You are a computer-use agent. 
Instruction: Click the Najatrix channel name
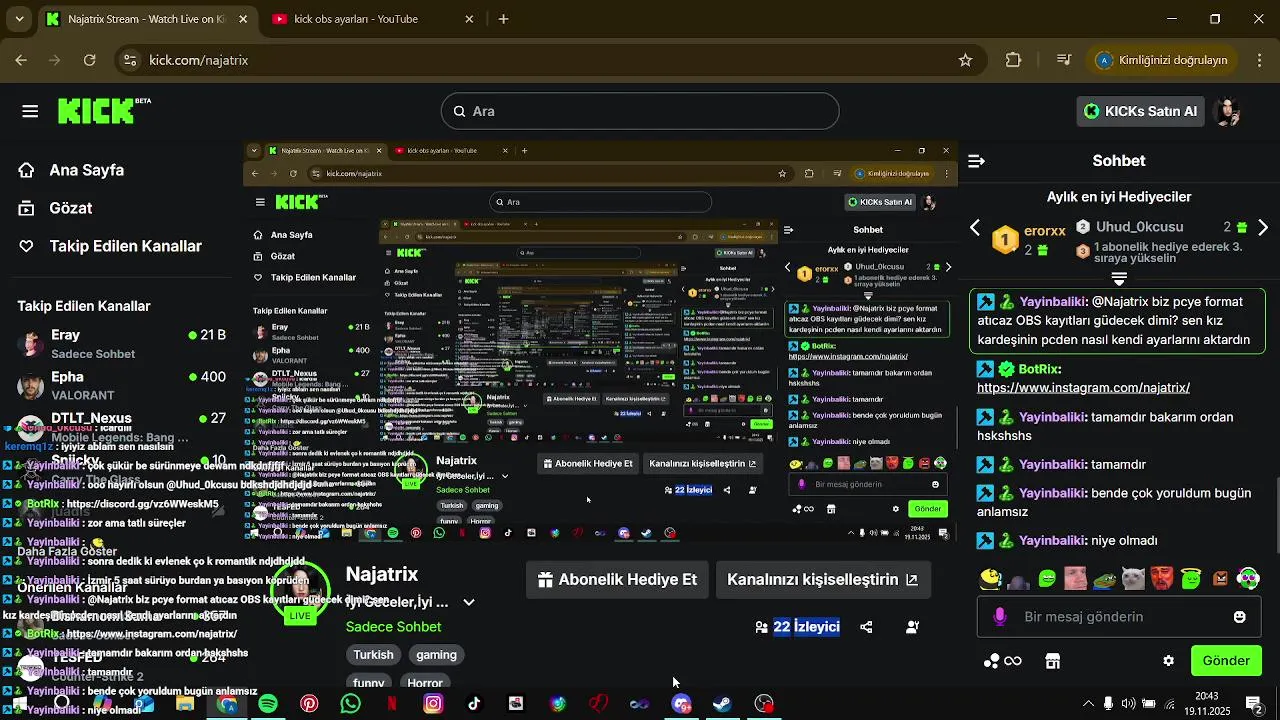pos(382,575)
